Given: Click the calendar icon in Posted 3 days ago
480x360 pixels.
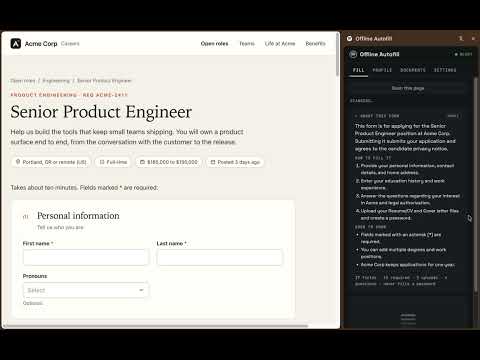Looking at the screenshot, I should (x=213, y=162).
